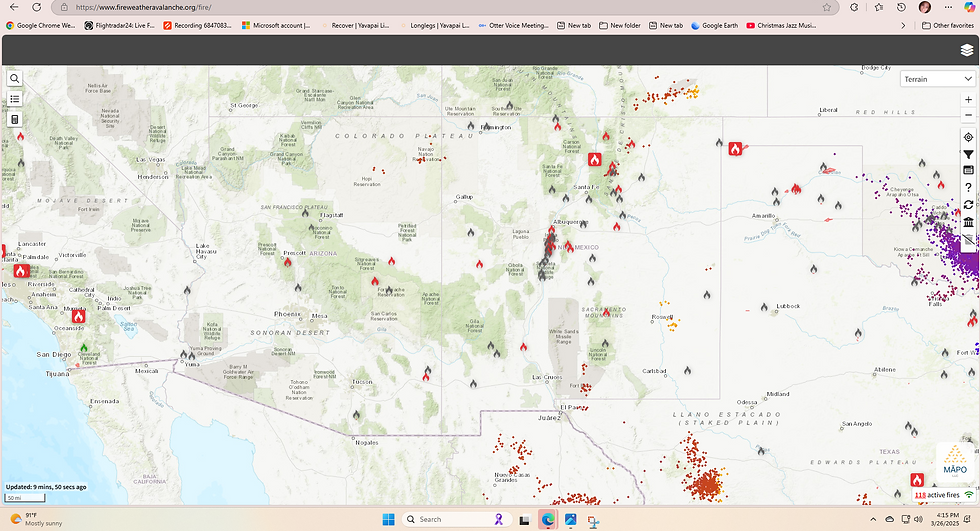Open the filter funnel tool
The height and width of the screenshot is (531, 980).
coord(968,154)
